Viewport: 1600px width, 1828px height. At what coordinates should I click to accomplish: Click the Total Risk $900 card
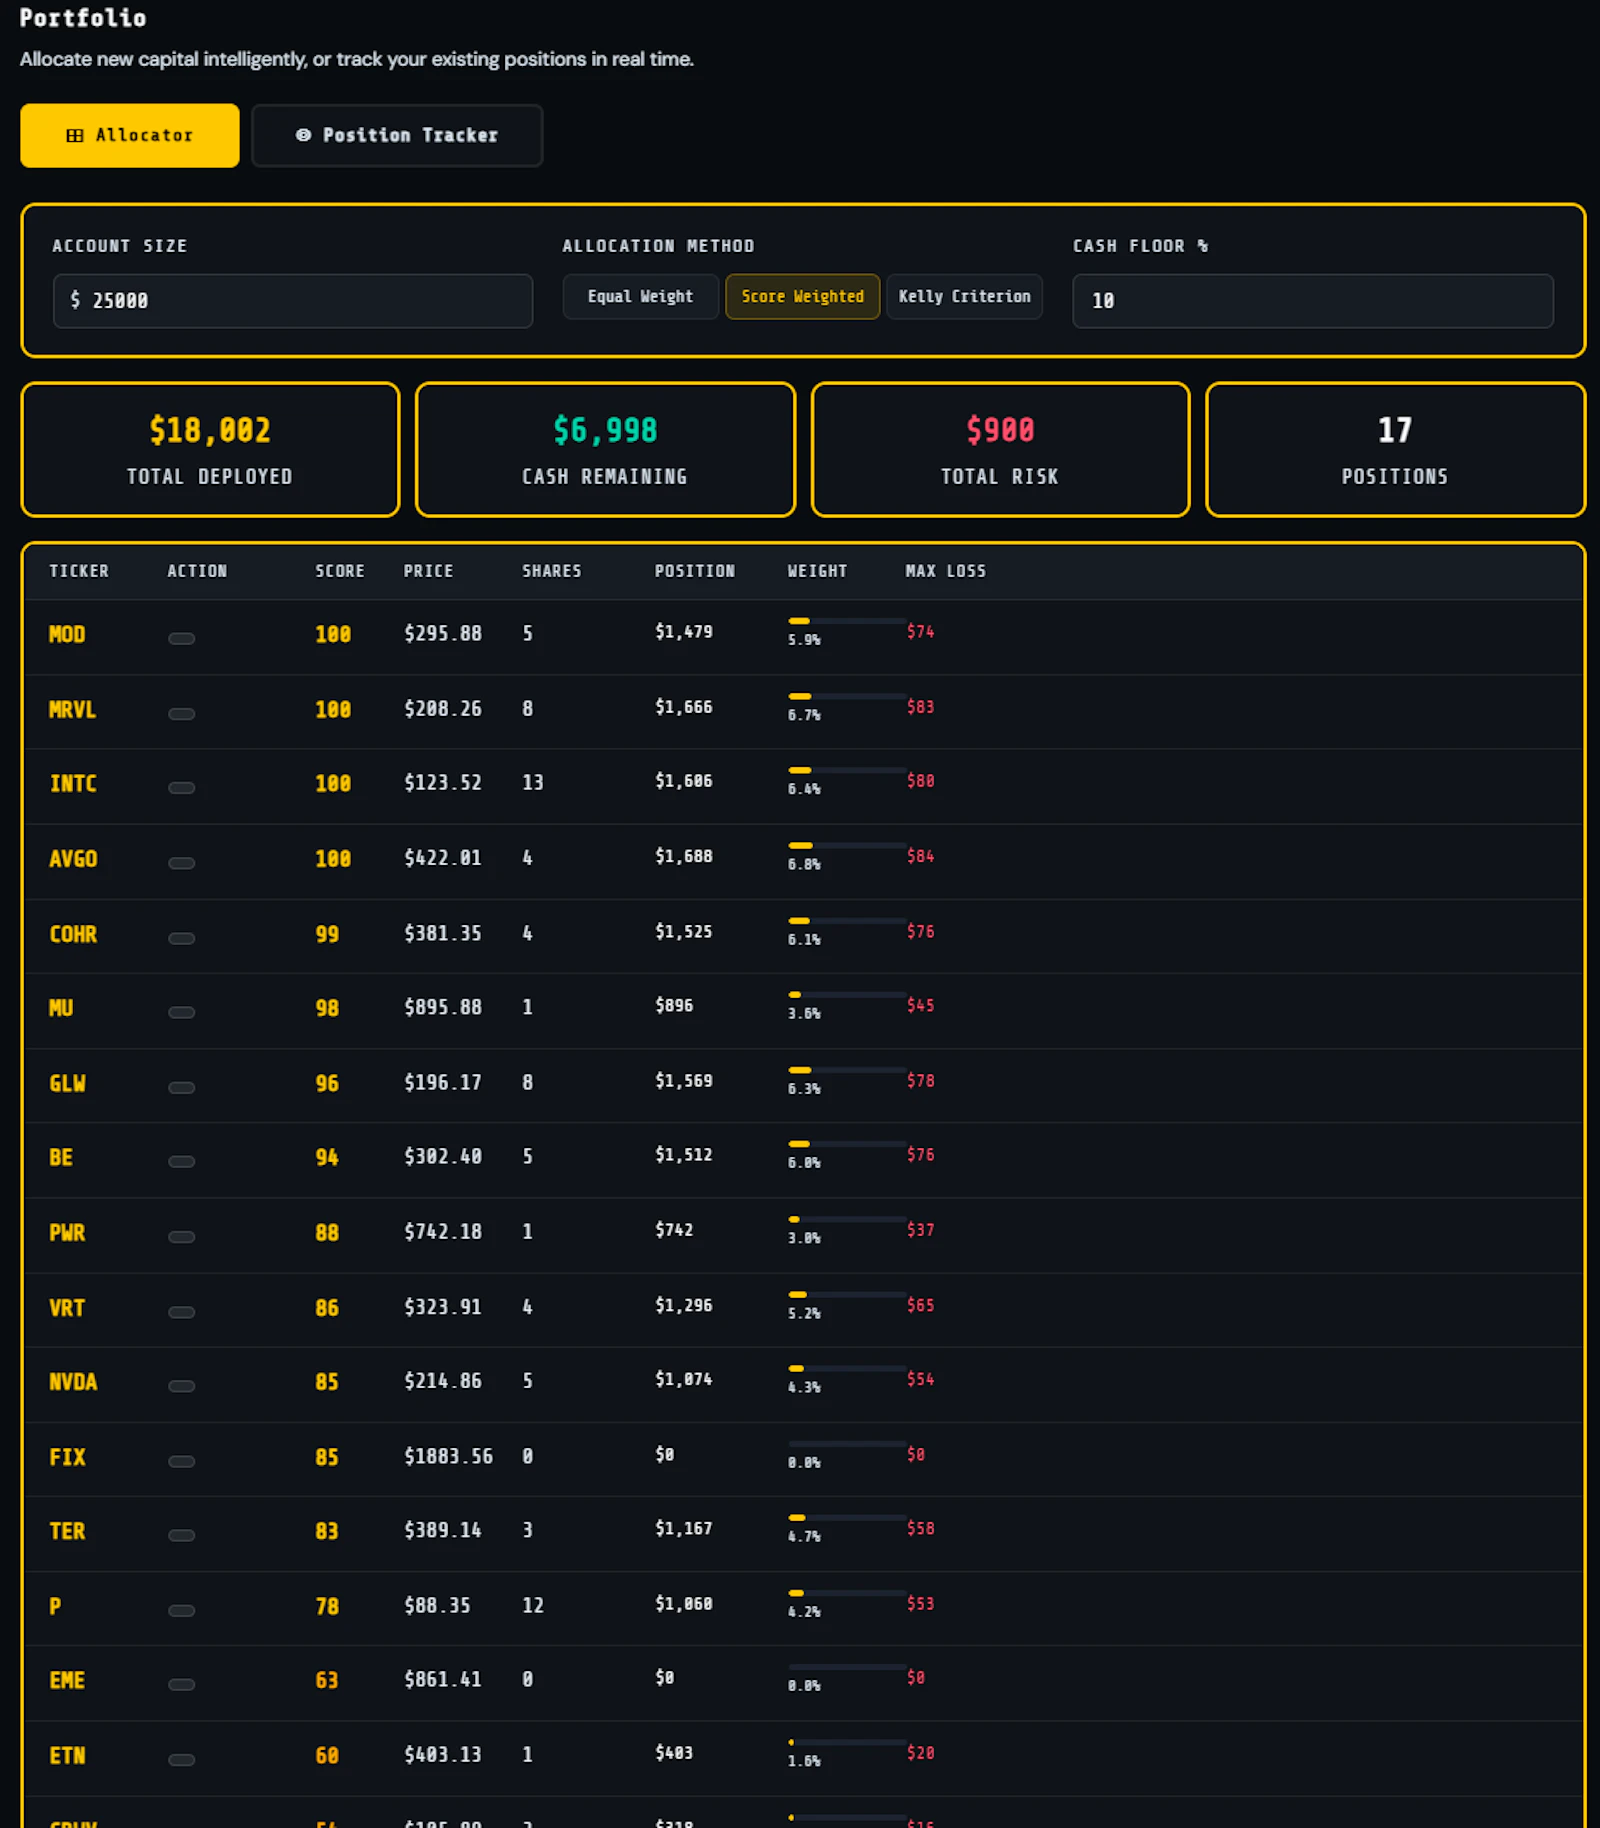1000,449
